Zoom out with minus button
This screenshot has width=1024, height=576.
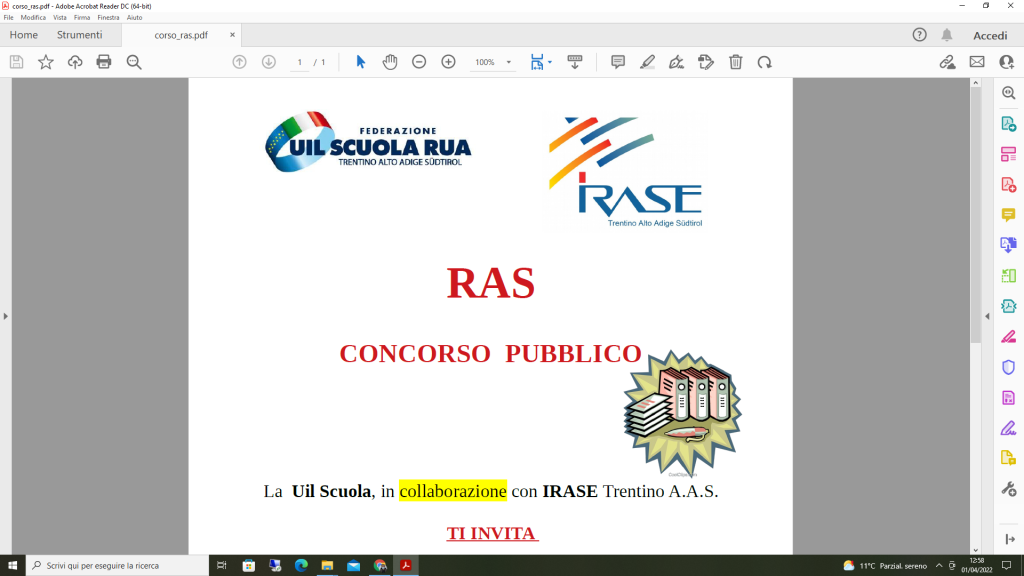tap(419, 62)
